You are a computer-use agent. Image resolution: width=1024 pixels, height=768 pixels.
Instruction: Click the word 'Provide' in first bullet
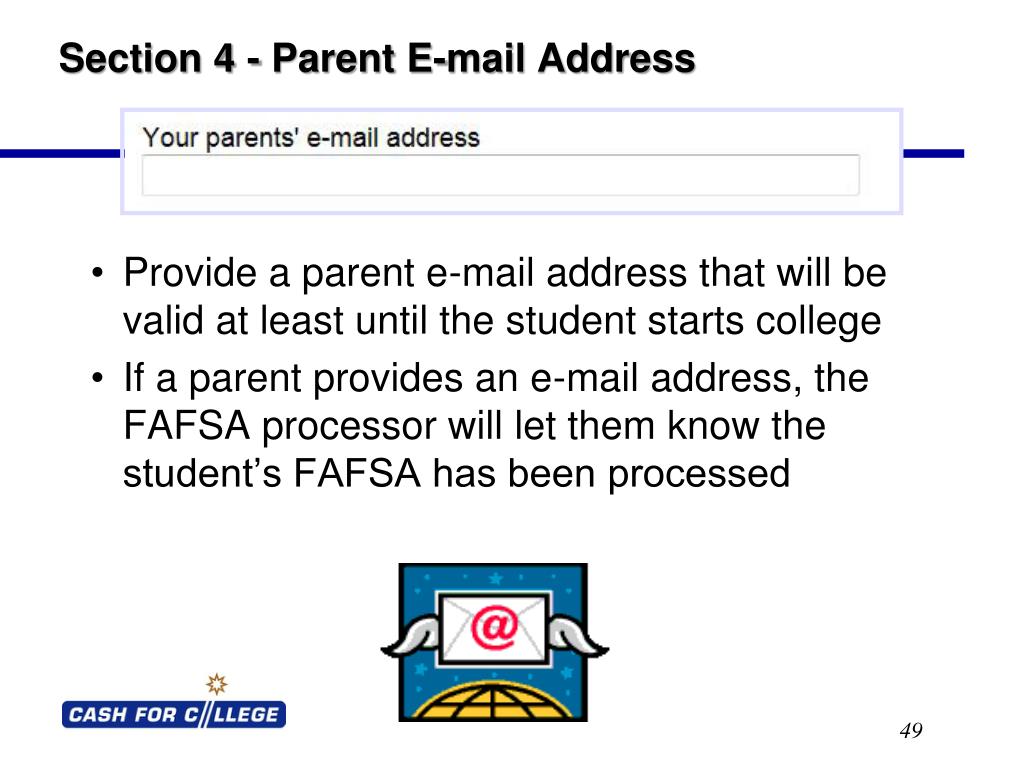(x=189, y=272)
